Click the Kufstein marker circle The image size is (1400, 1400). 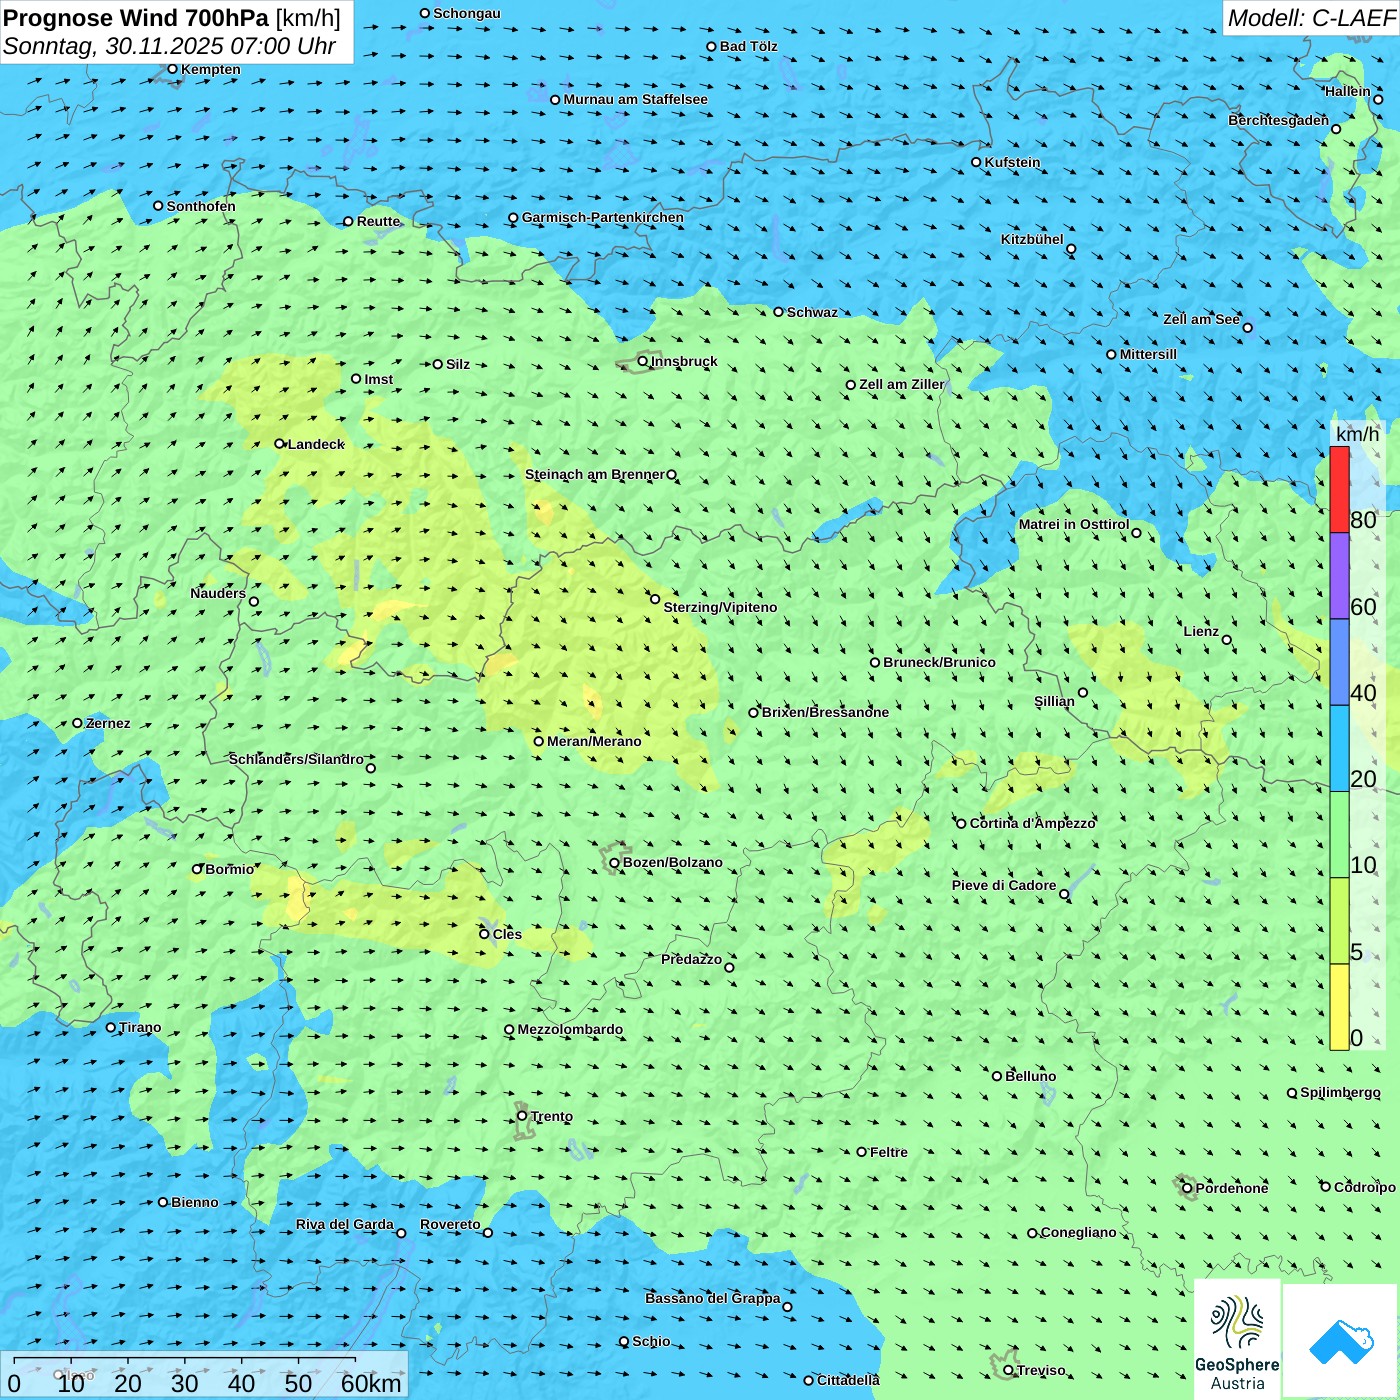point(977,162)
